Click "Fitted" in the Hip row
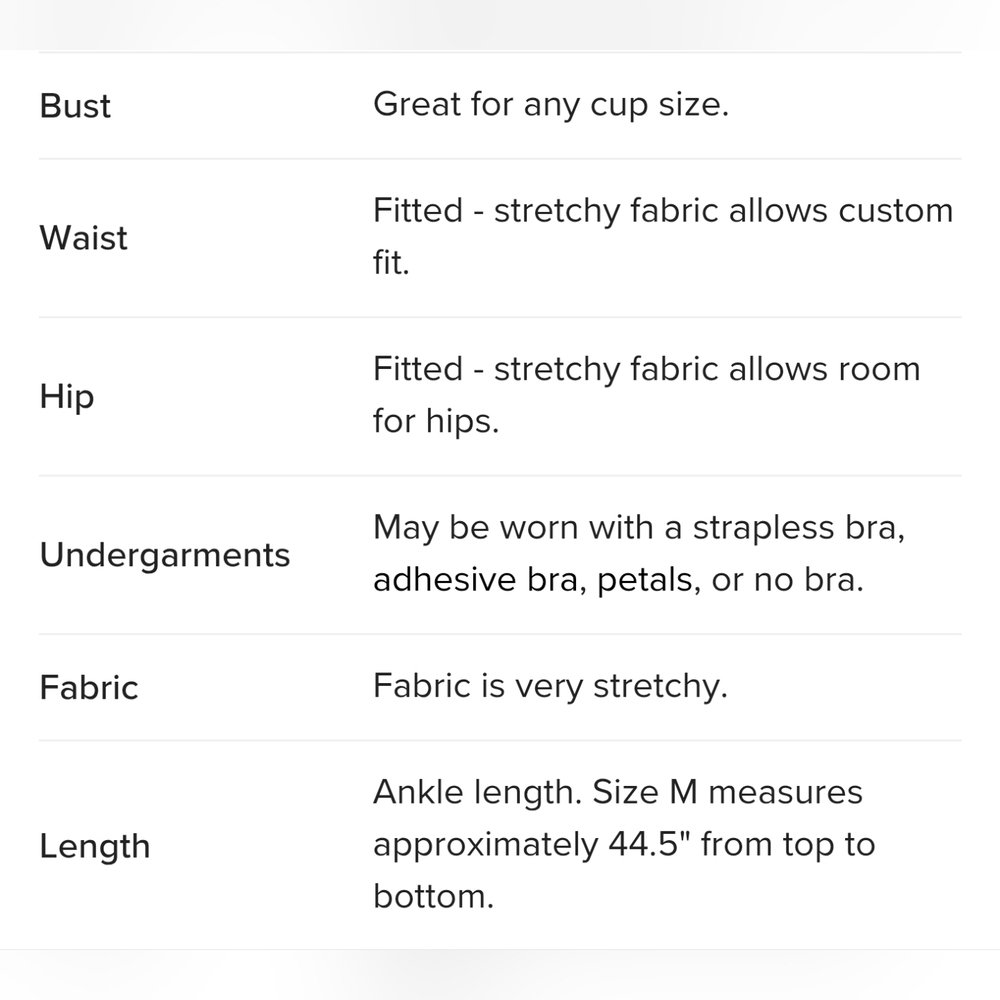This screenshot has height=1000, width=1000. point(418,369)
